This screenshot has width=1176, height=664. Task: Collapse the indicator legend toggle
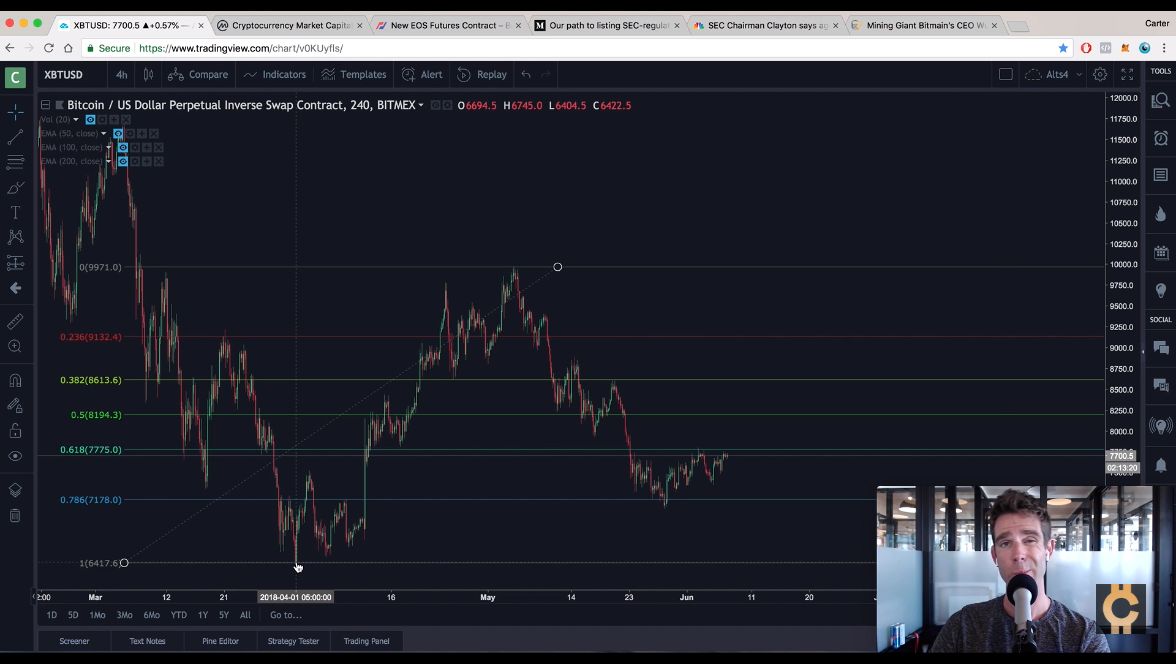45,105
